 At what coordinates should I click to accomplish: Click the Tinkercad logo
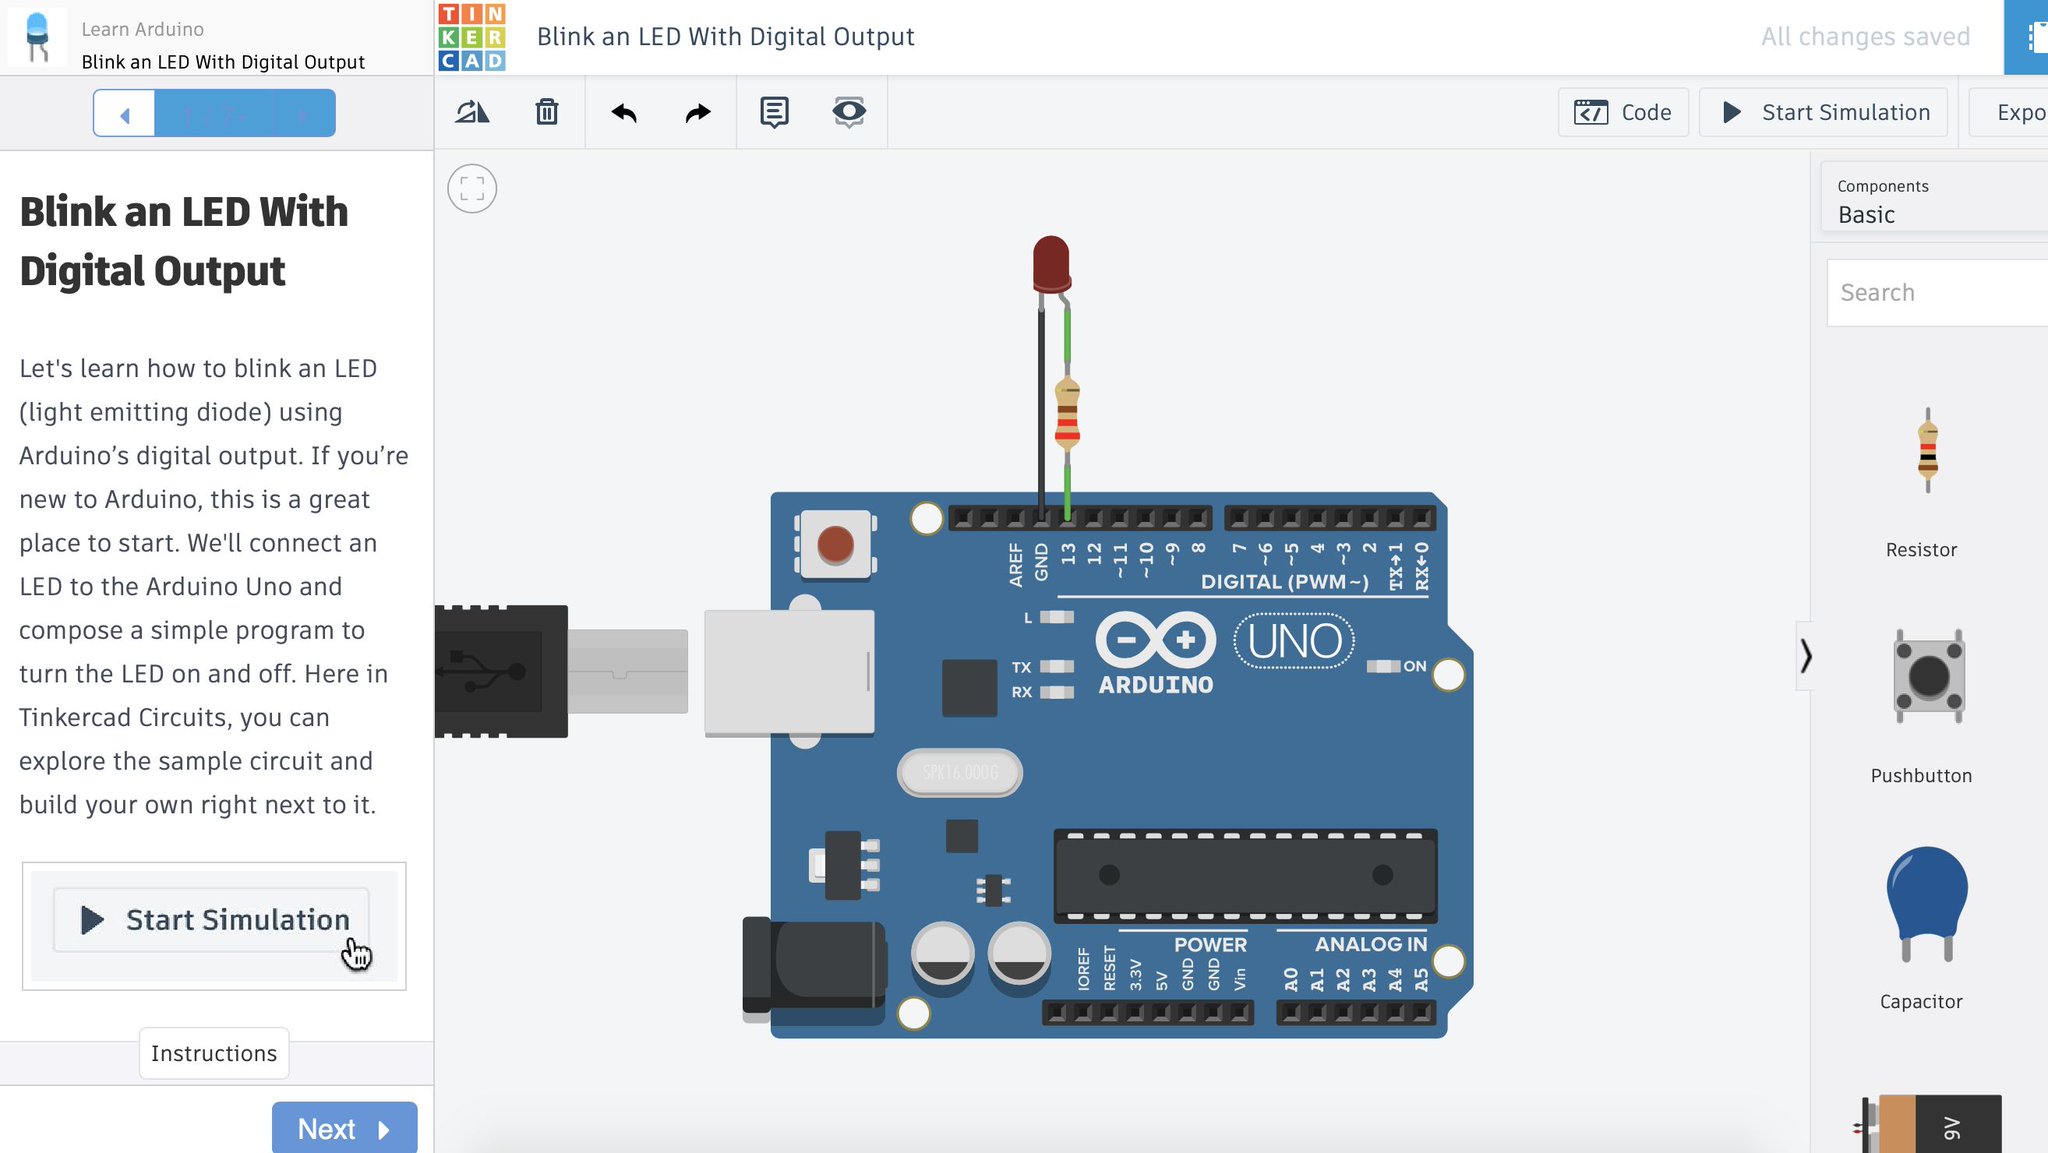(x=472, y=37)
